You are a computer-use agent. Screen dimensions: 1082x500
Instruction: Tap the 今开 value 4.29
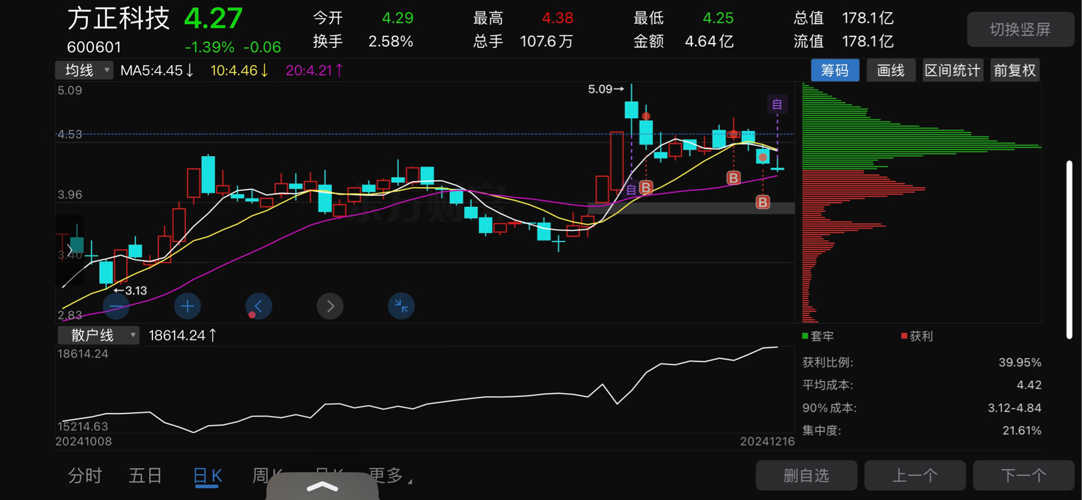pos(398,18)
